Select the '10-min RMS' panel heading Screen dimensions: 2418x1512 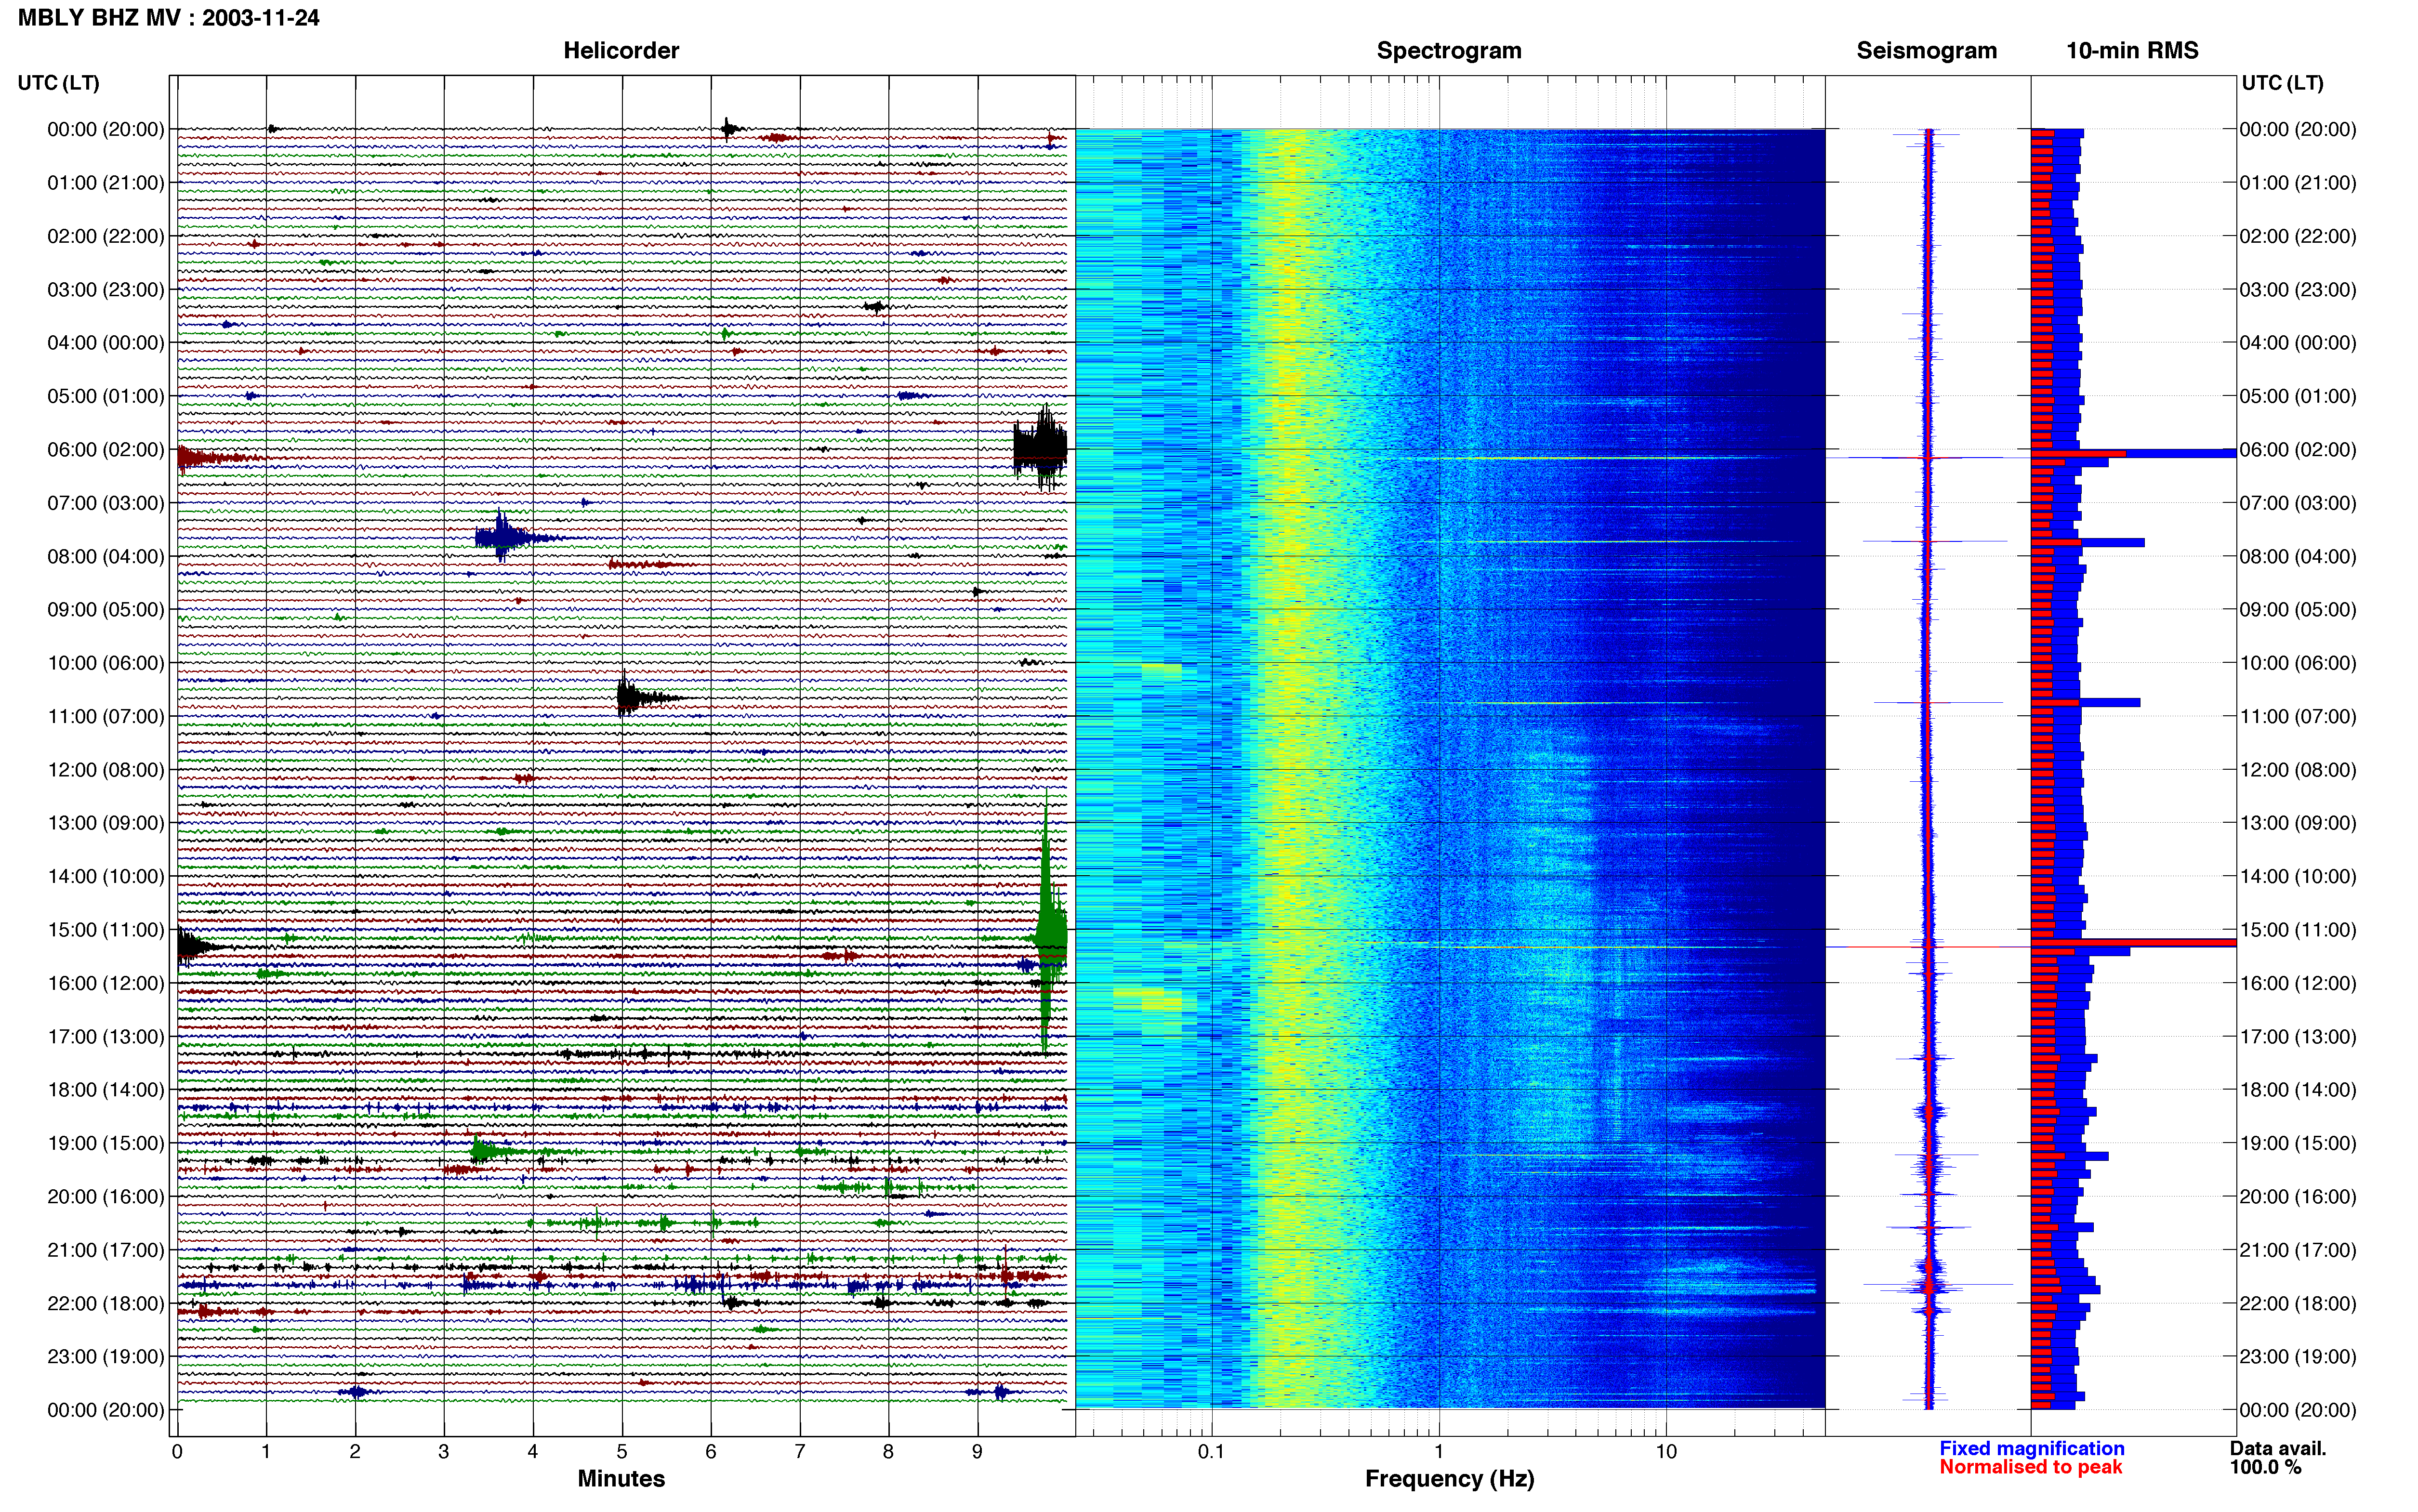click(2132, 50)
